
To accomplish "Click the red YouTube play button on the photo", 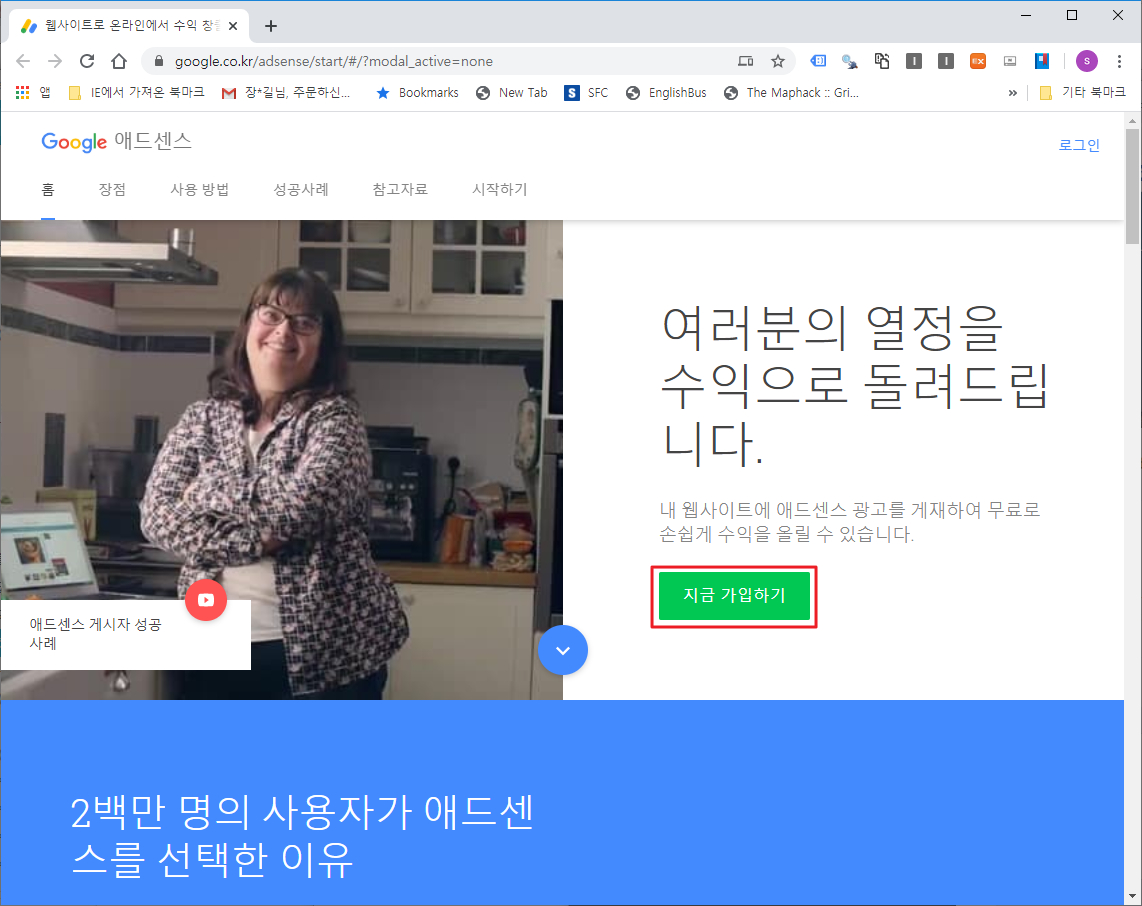I will click(206, 600).
